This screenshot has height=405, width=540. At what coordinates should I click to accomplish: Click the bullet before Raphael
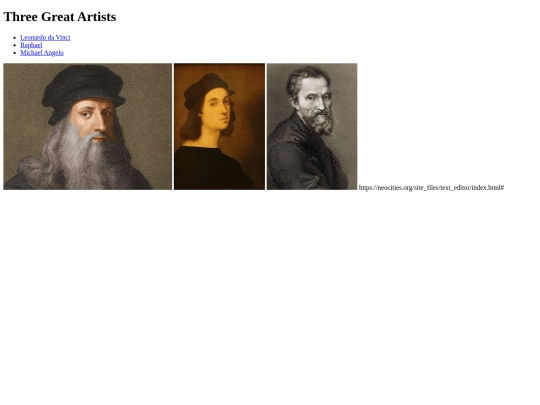click(x=15, y=45)
